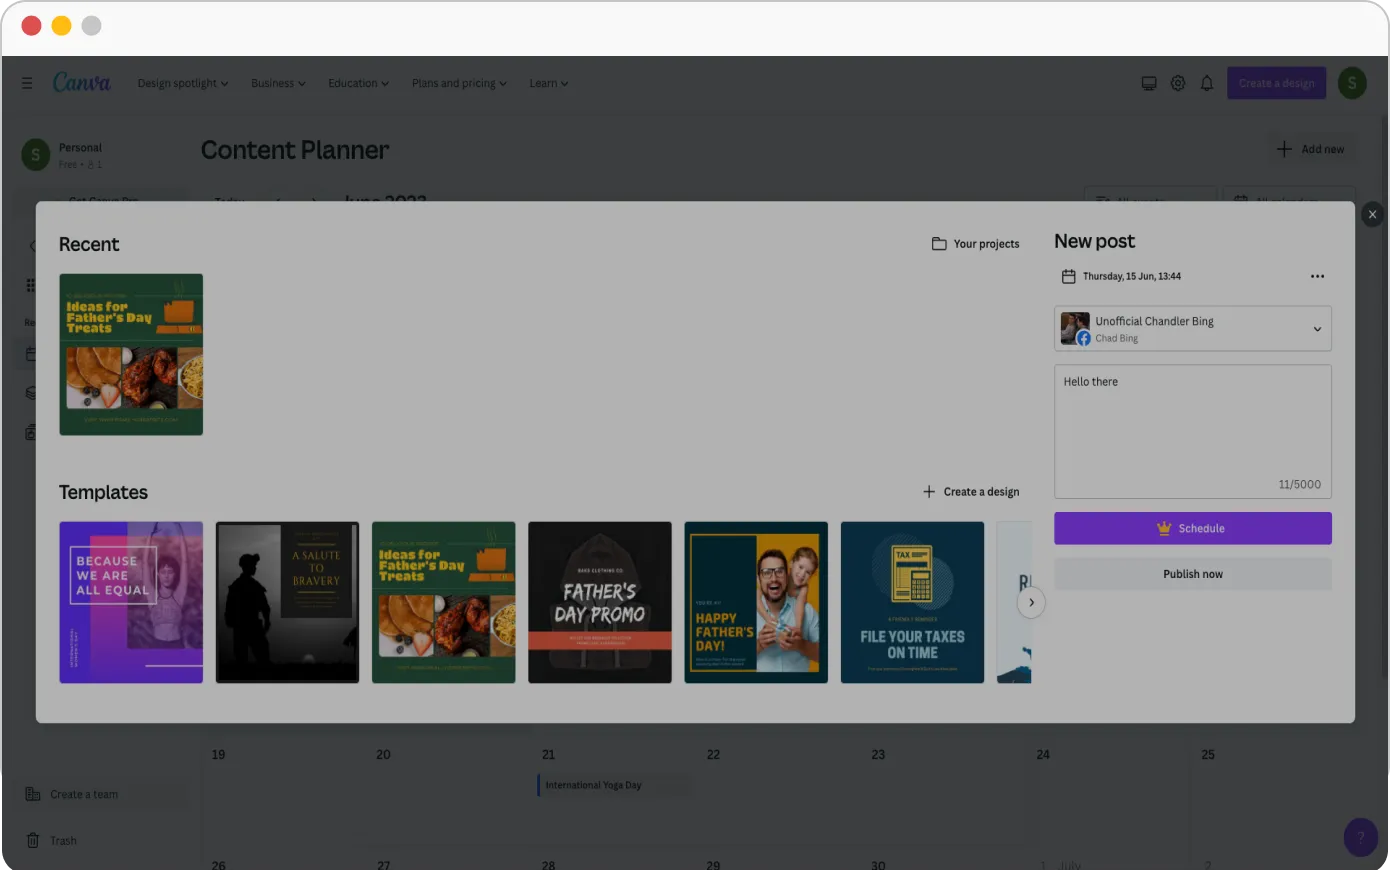Open the Design spotlight dropdown

tap(182, 83)
